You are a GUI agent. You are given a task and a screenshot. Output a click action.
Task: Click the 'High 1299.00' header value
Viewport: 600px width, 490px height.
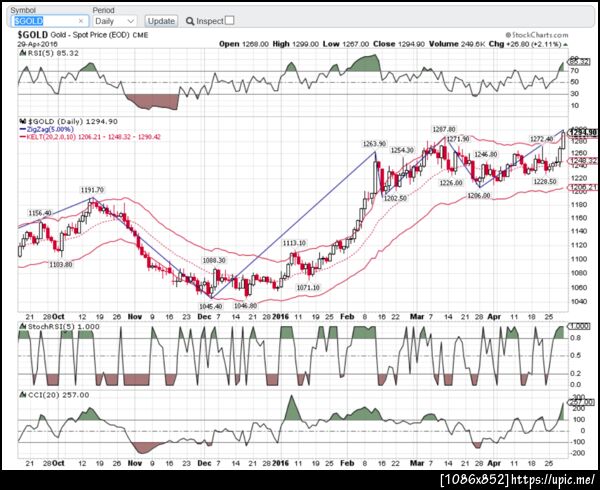point(295,44)
